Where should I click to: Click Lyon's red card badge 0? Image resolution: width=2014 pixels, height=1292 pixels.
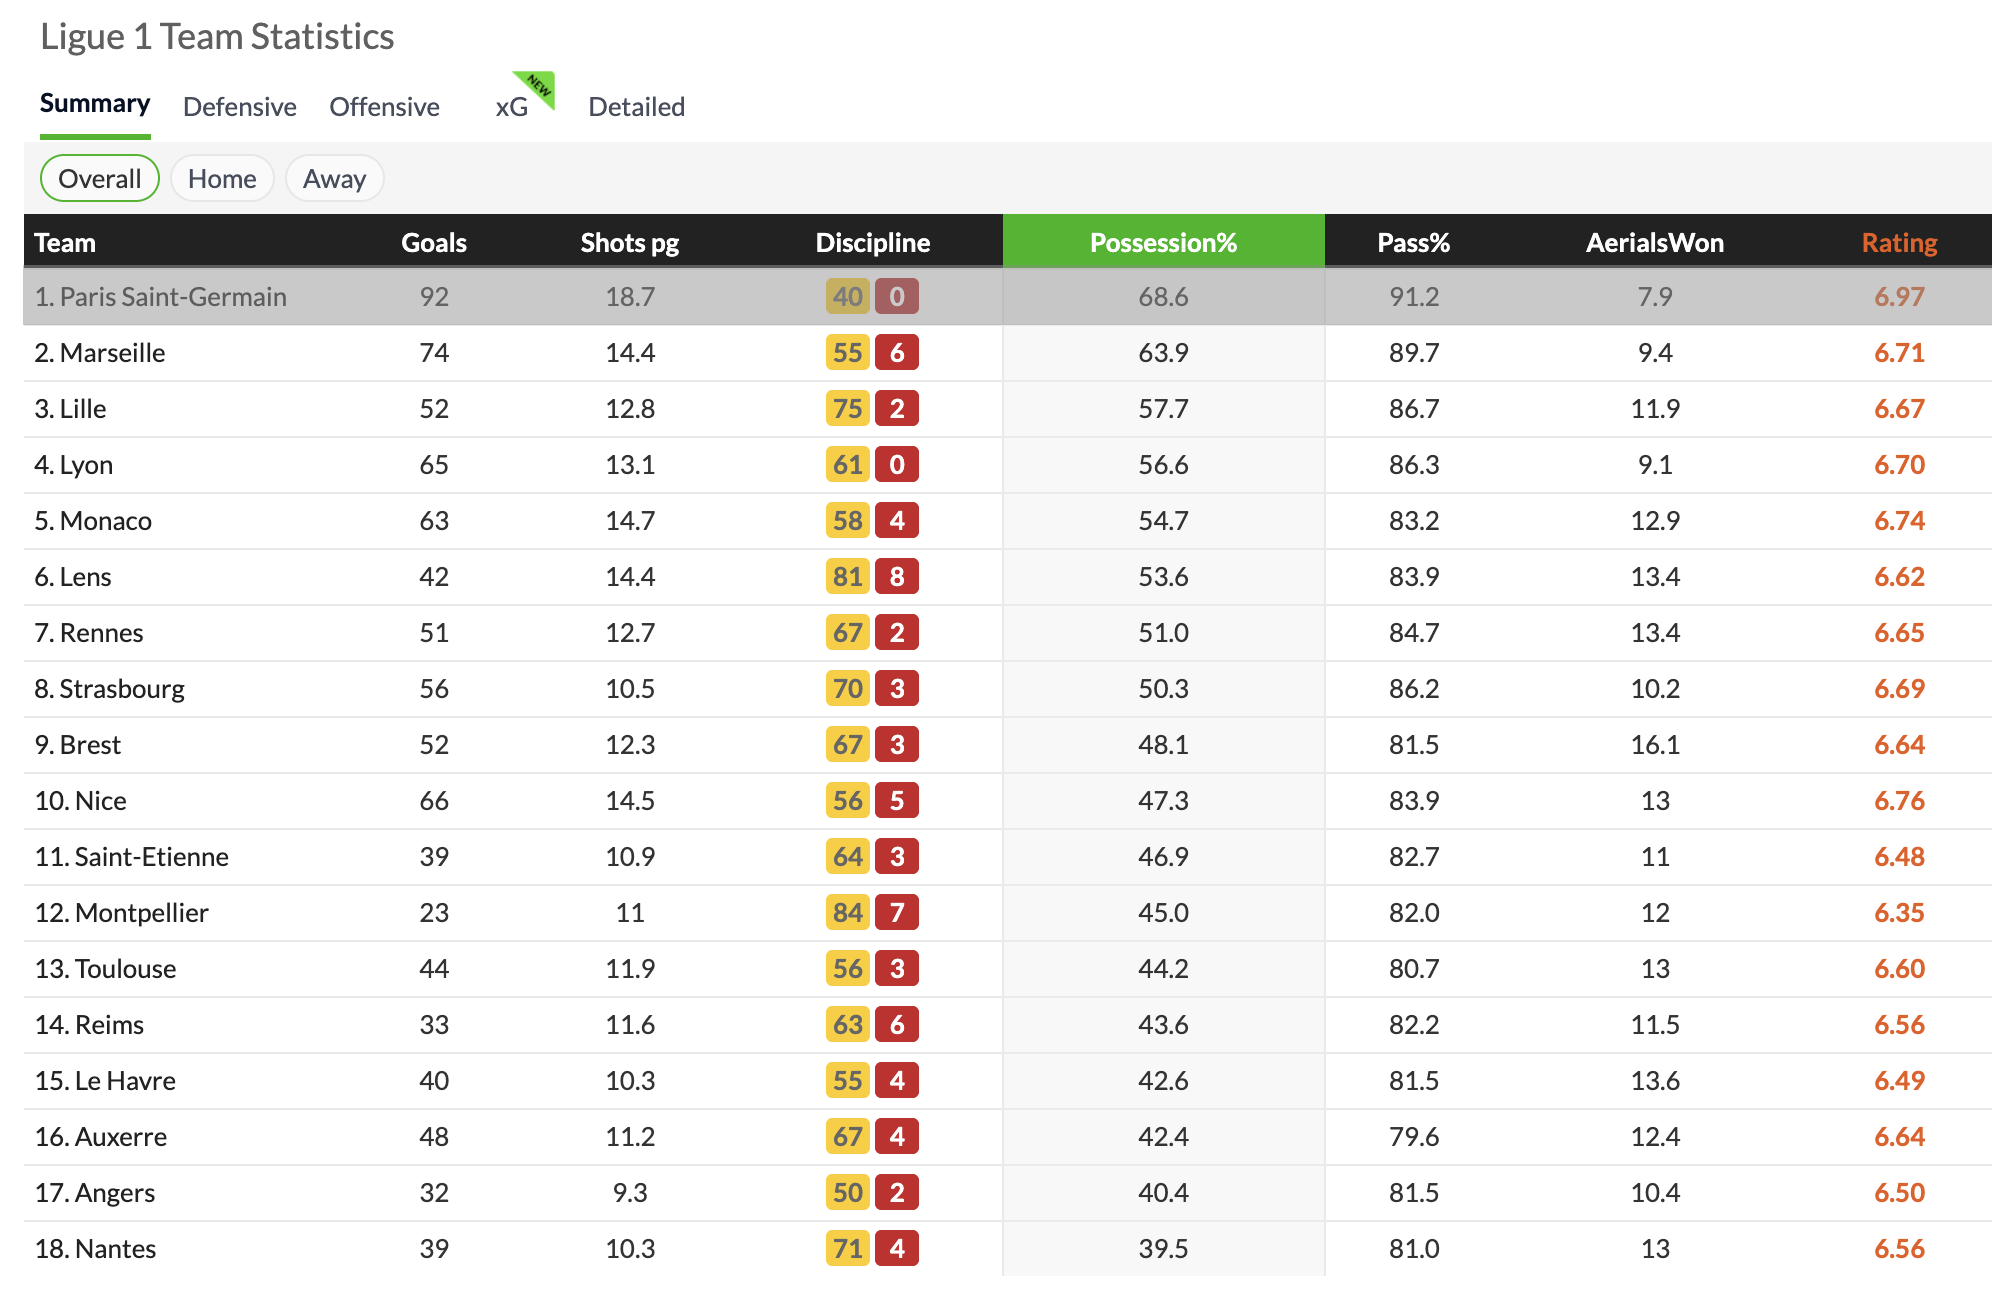coord(897,465)
